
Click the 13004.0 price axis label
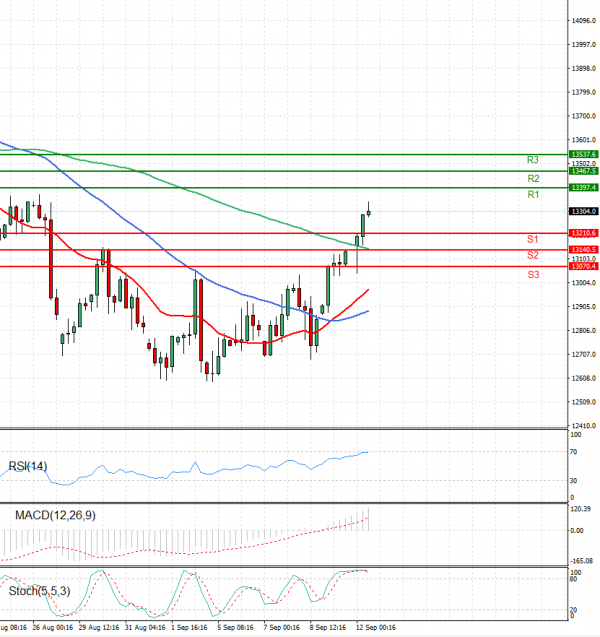[x=584, y=283]
